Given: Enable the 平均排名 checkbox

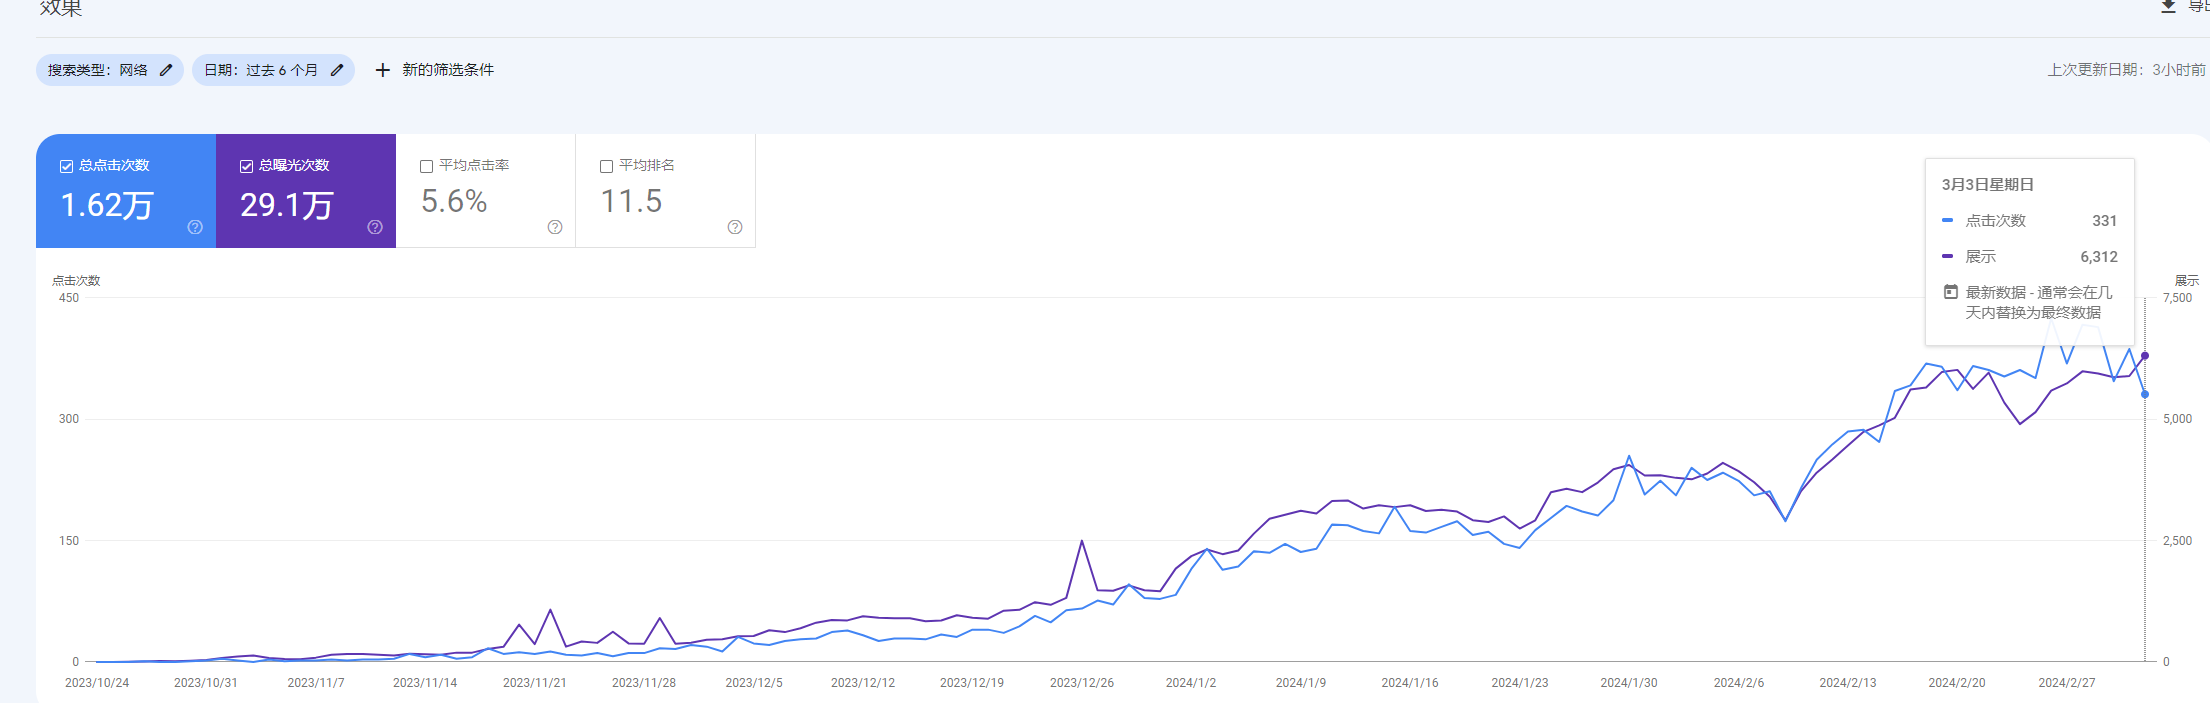Looking at the screenshot, I should [606, 166].
